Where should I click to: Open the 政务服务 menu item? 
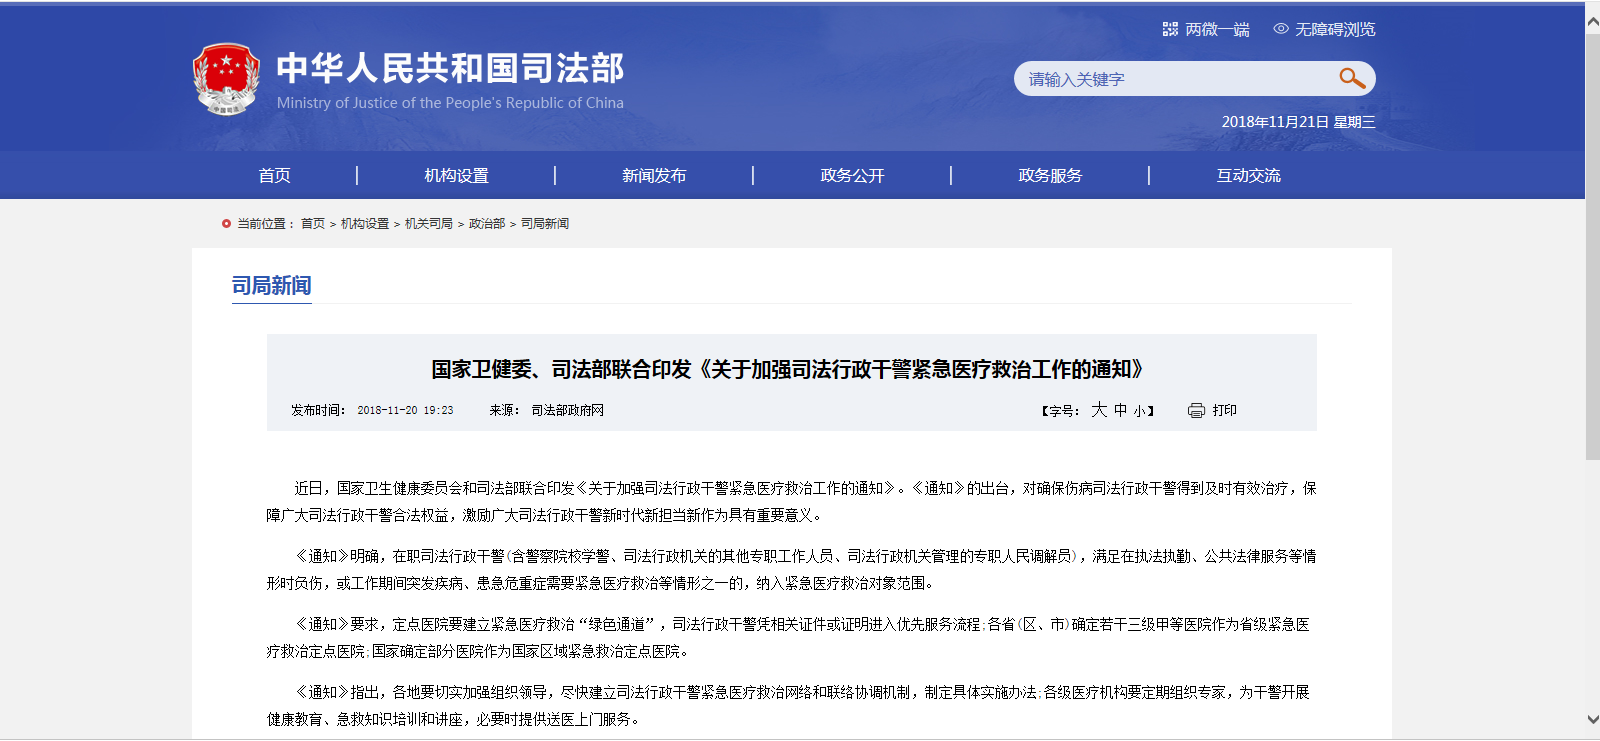[1050, 175]
